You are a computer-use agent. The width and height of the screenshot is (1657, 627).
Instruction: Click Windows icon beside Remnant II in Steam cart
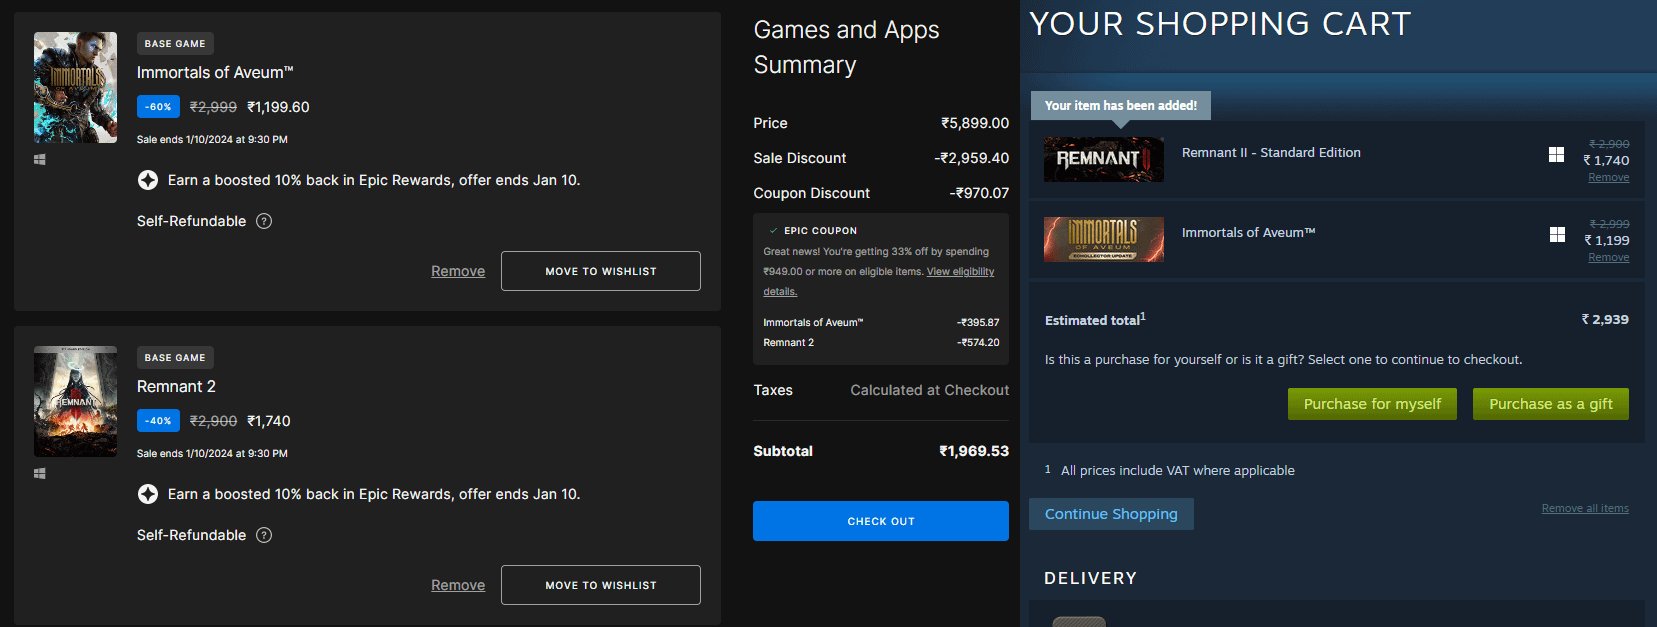coord(1556,154)
